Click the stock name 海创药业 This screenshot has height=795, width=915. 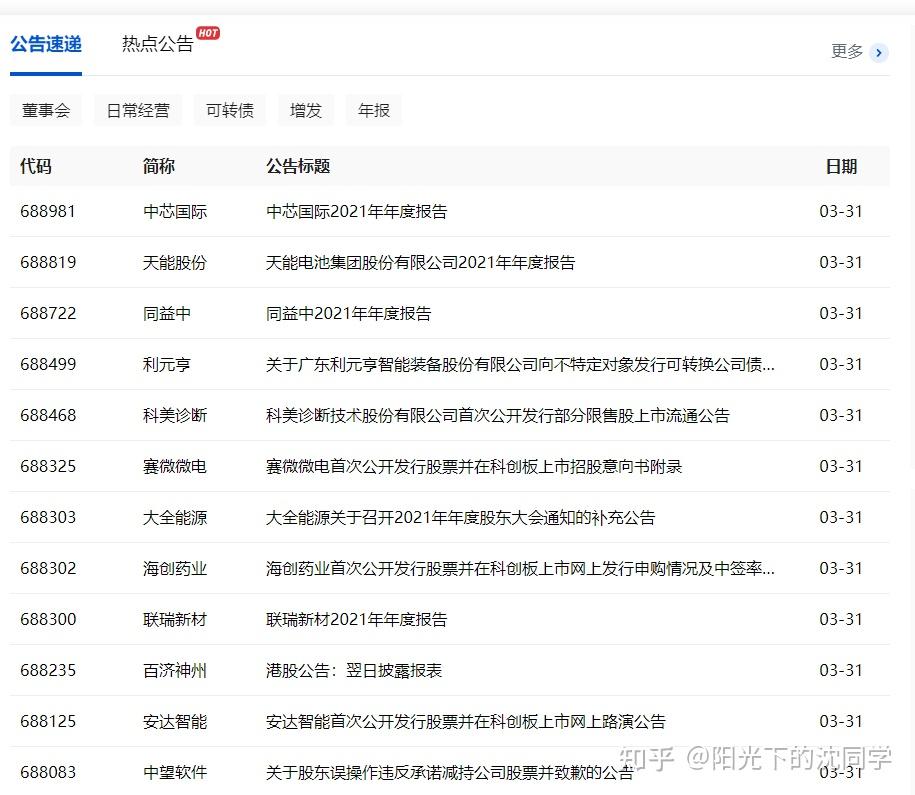click(x=175, y=569)
